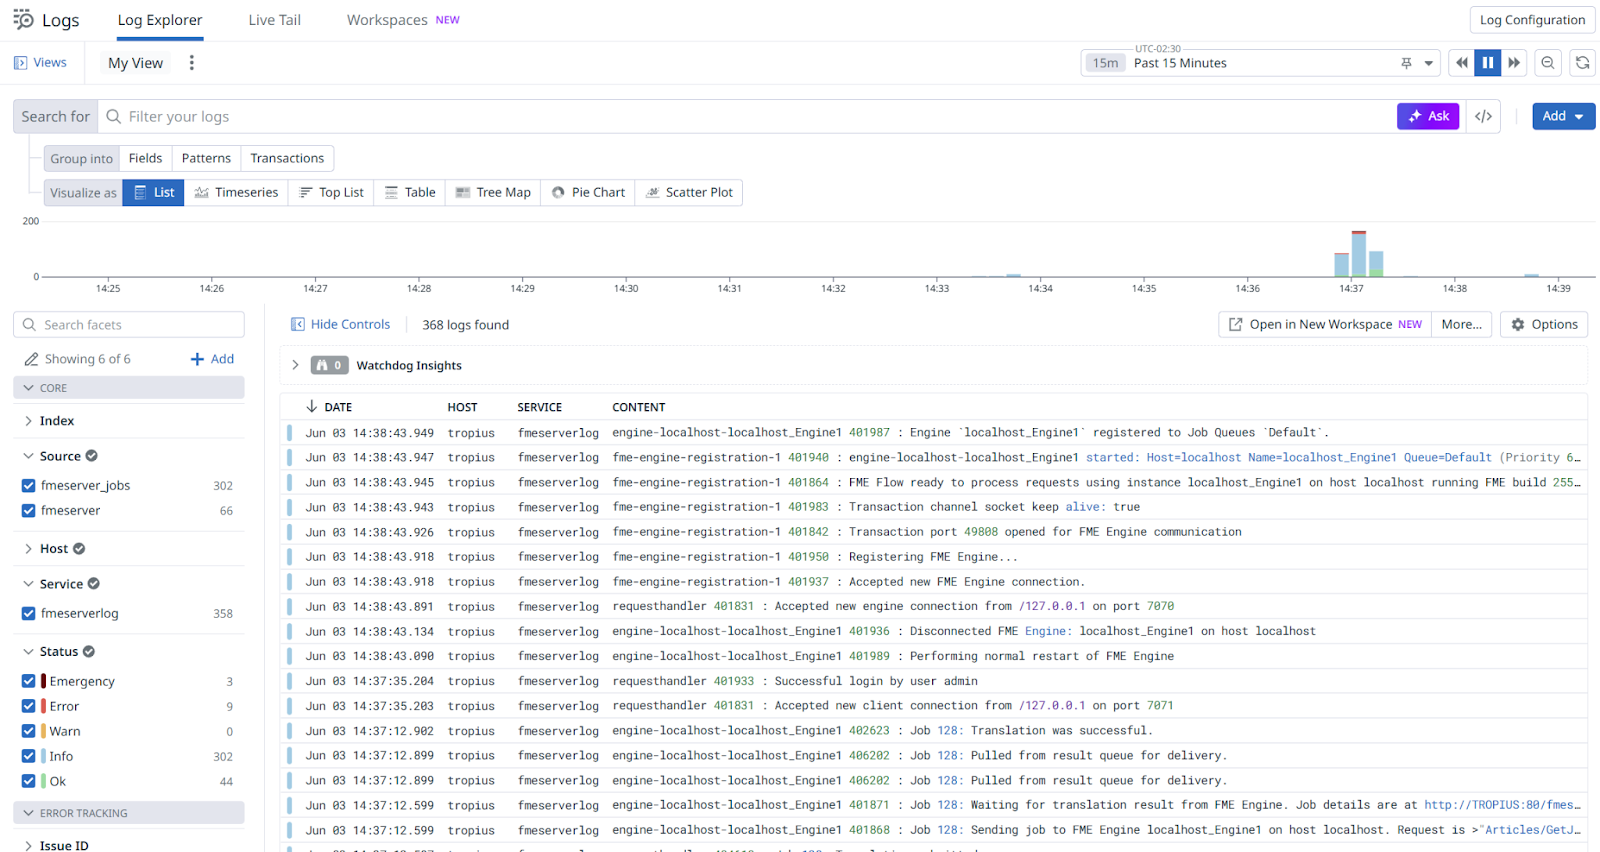Open the time range dropdown arrow
Image resolution: width=1600 pixels, height=852 pixels.
pyautogui.click(x=1429, y=63)
